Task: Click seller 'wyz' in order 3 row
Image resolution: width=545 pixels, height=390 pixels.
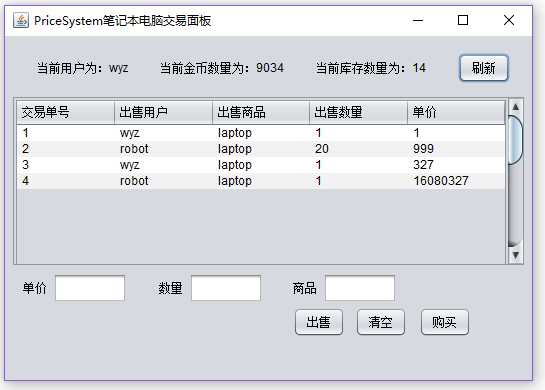Action: click(x=163, y=165)
